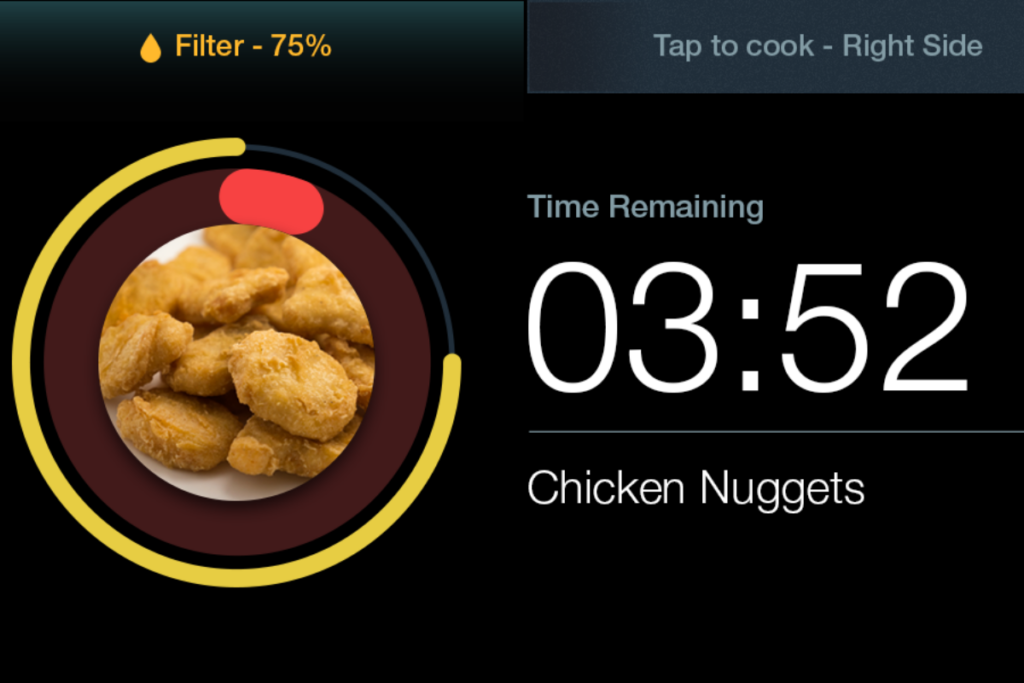Select the left fryer header showing Filter

pyautogui.click(x=262, y=46)
